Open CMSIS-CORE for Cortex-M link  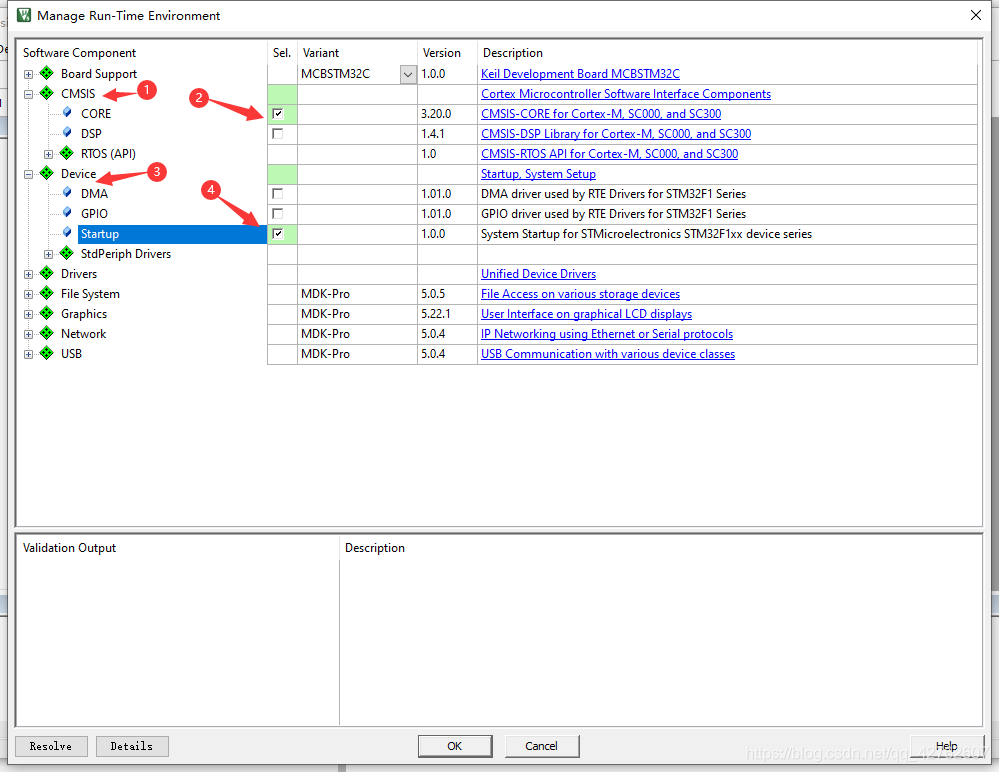pyautogui.click(x=601, y=114)
